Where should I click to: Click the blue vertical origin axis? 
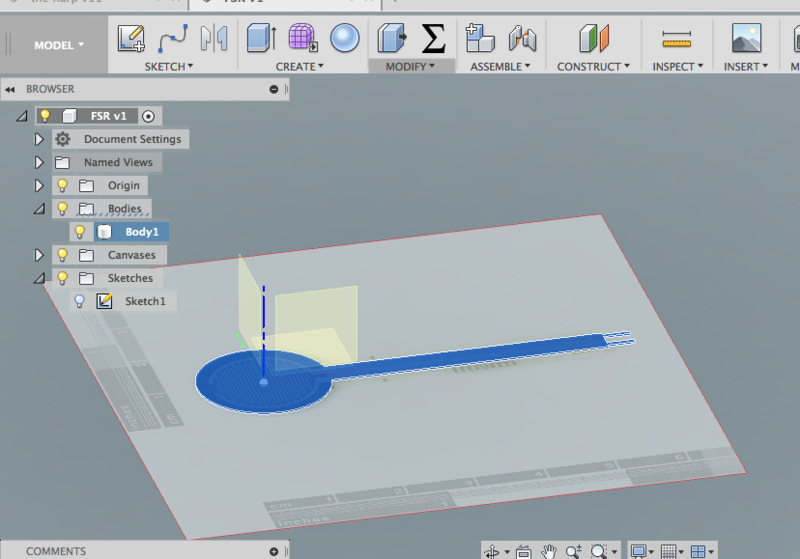pyautogui.click(x=264, y=332)
